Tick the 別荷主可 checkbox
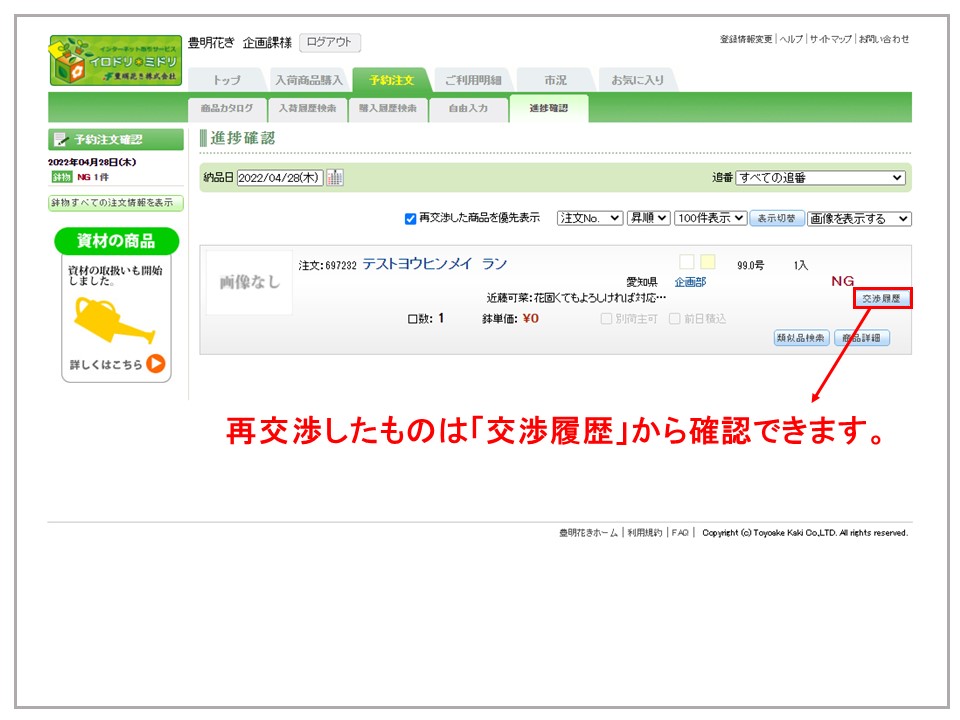This screenshot has width=960, height=720. coord(607,319)
